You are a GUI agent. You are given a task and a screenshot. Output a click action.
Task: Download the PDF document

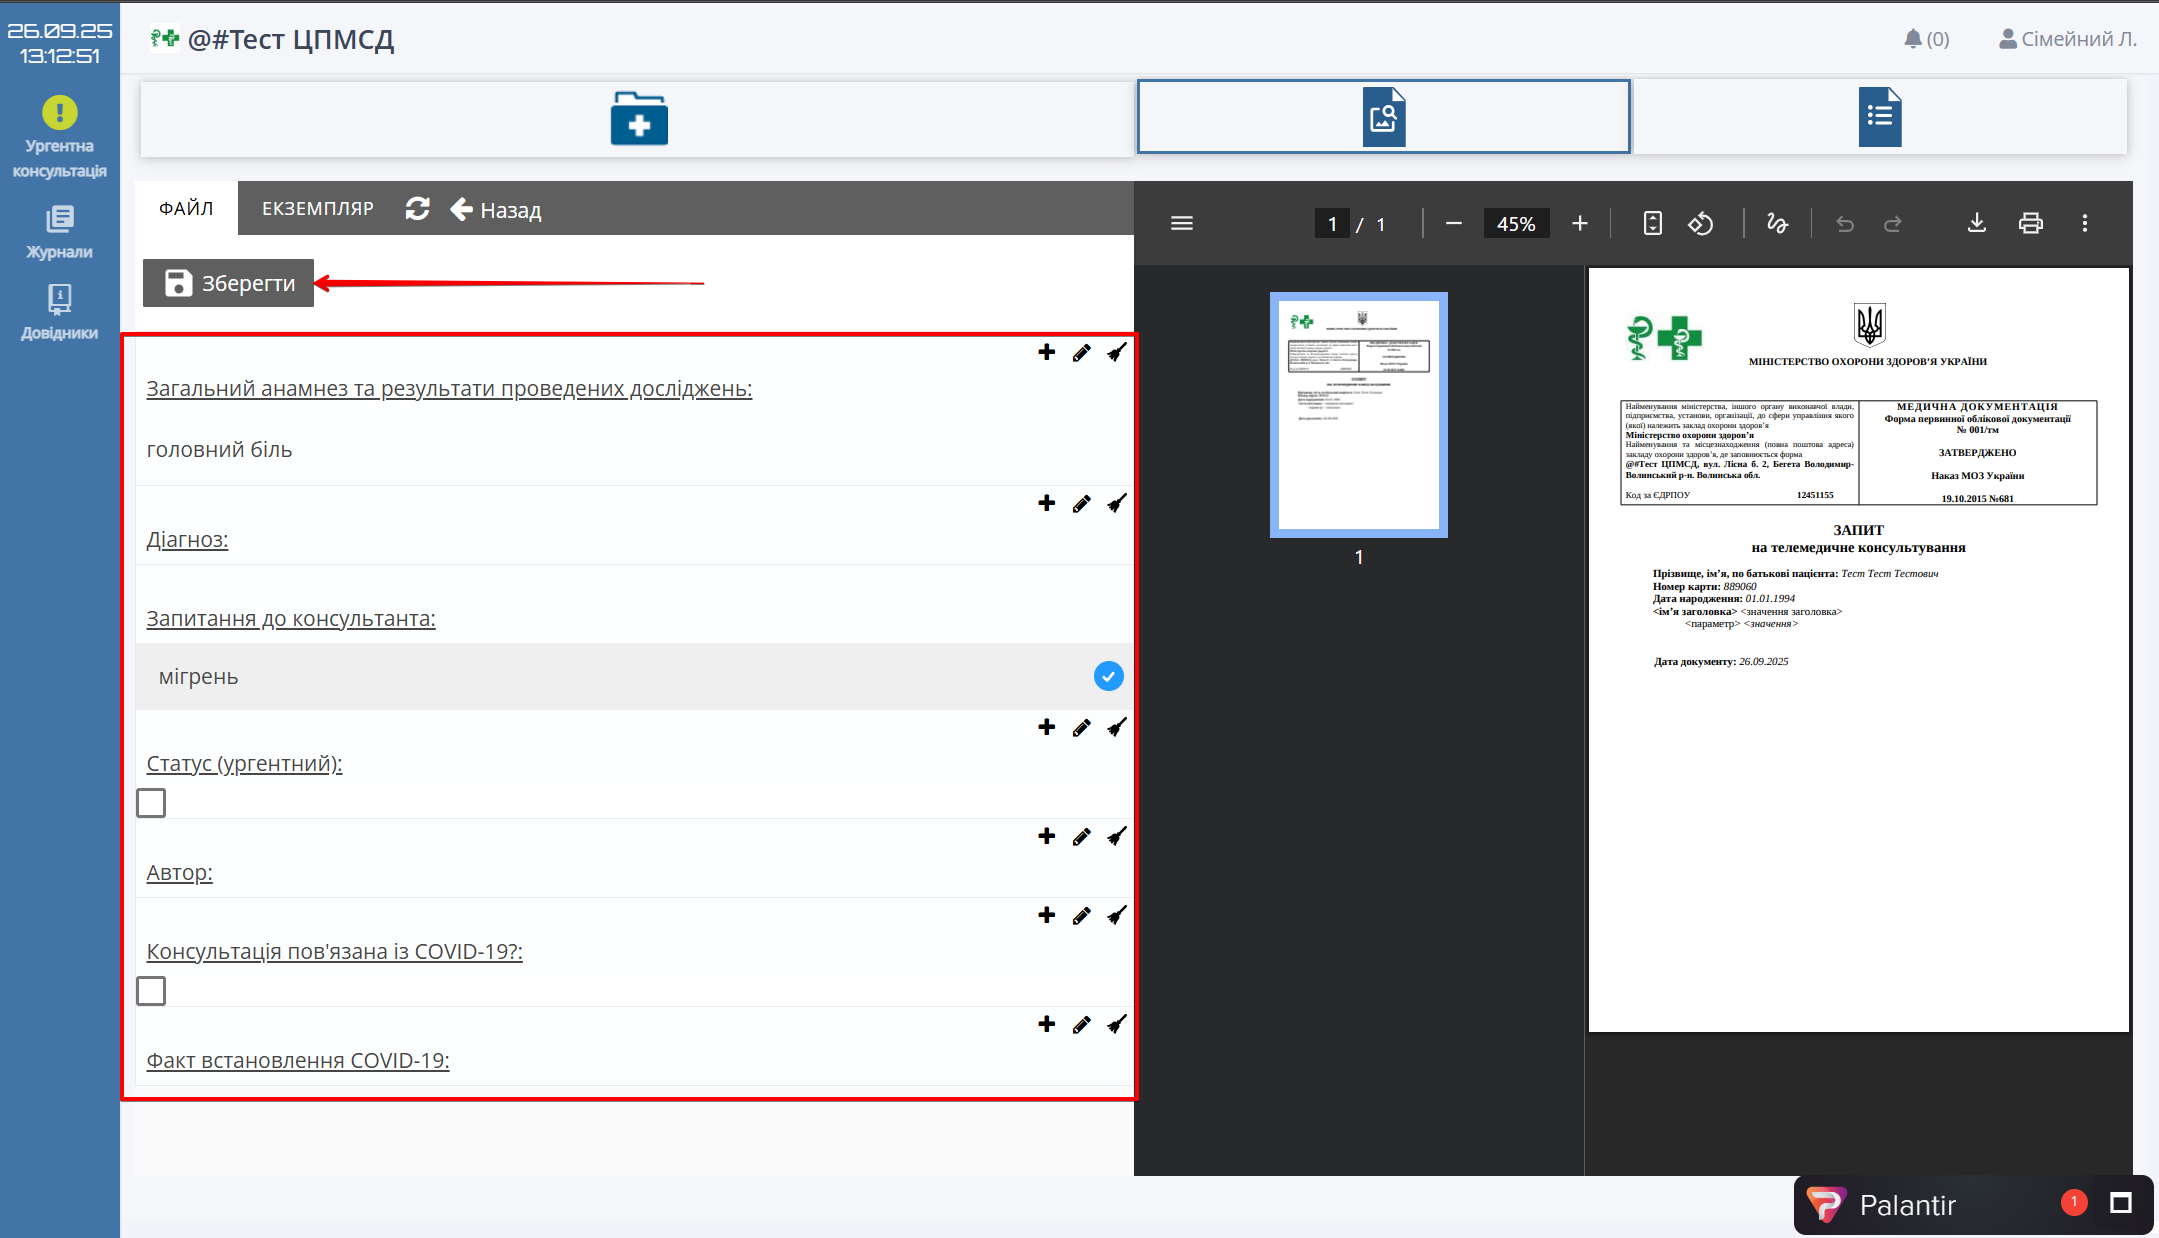(1976, 224)
